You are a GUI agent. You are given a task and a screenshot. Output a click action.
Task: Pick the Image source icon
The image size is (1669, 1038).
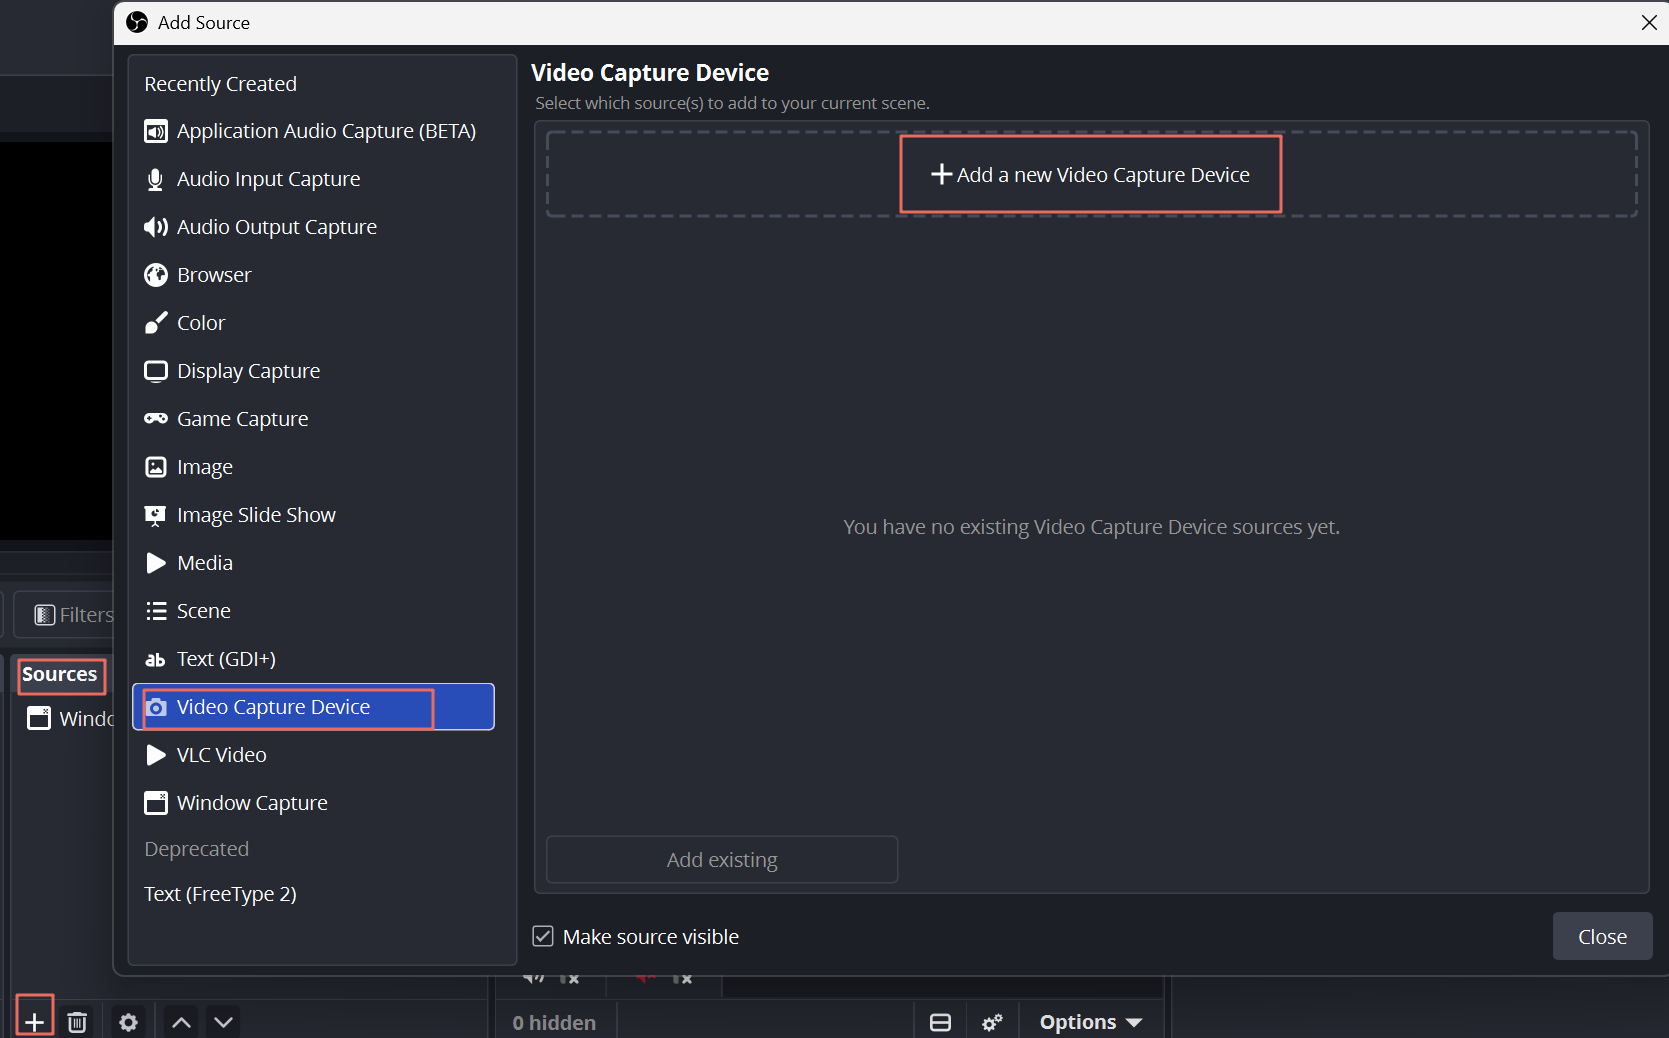pyautogui.click(x=156, y=467)
